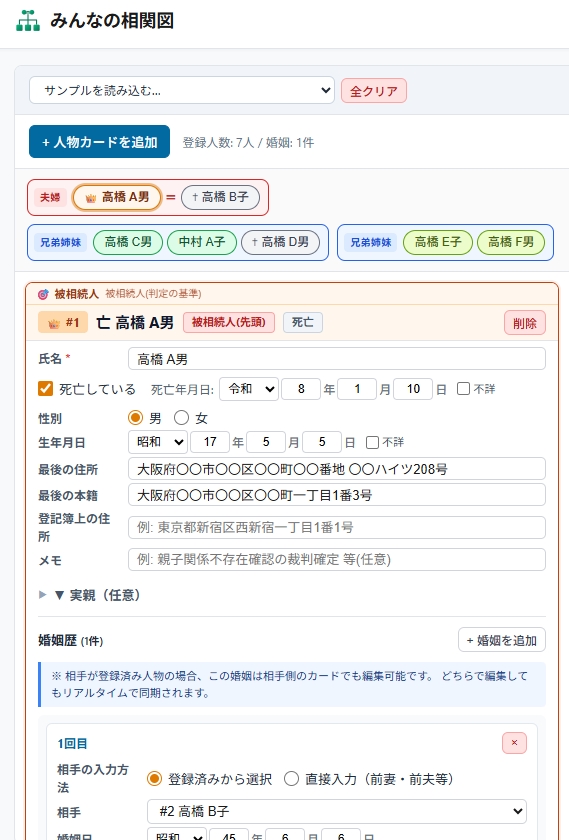Expand the 実親（任意） section
Screen dimensions: 569x840
89,595
